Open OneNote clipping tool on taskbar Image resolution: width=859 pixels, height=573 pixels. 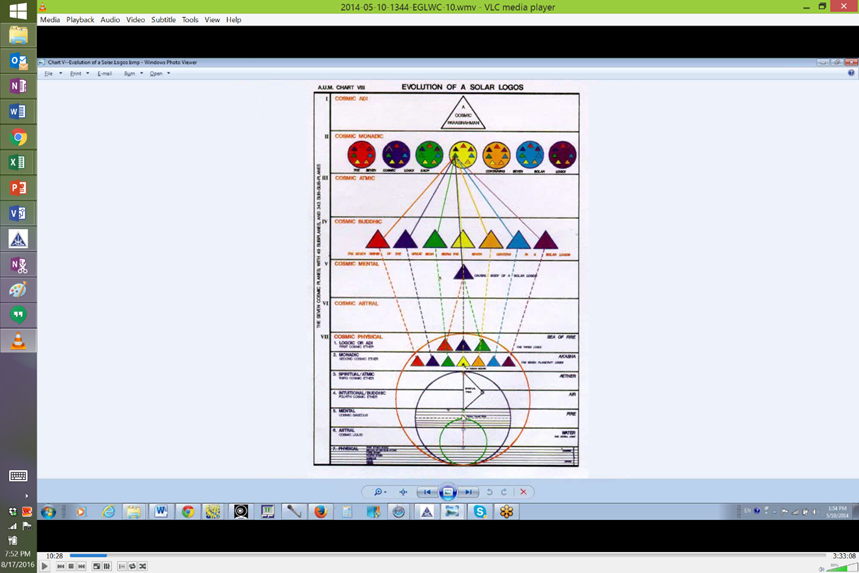[18, 265]
